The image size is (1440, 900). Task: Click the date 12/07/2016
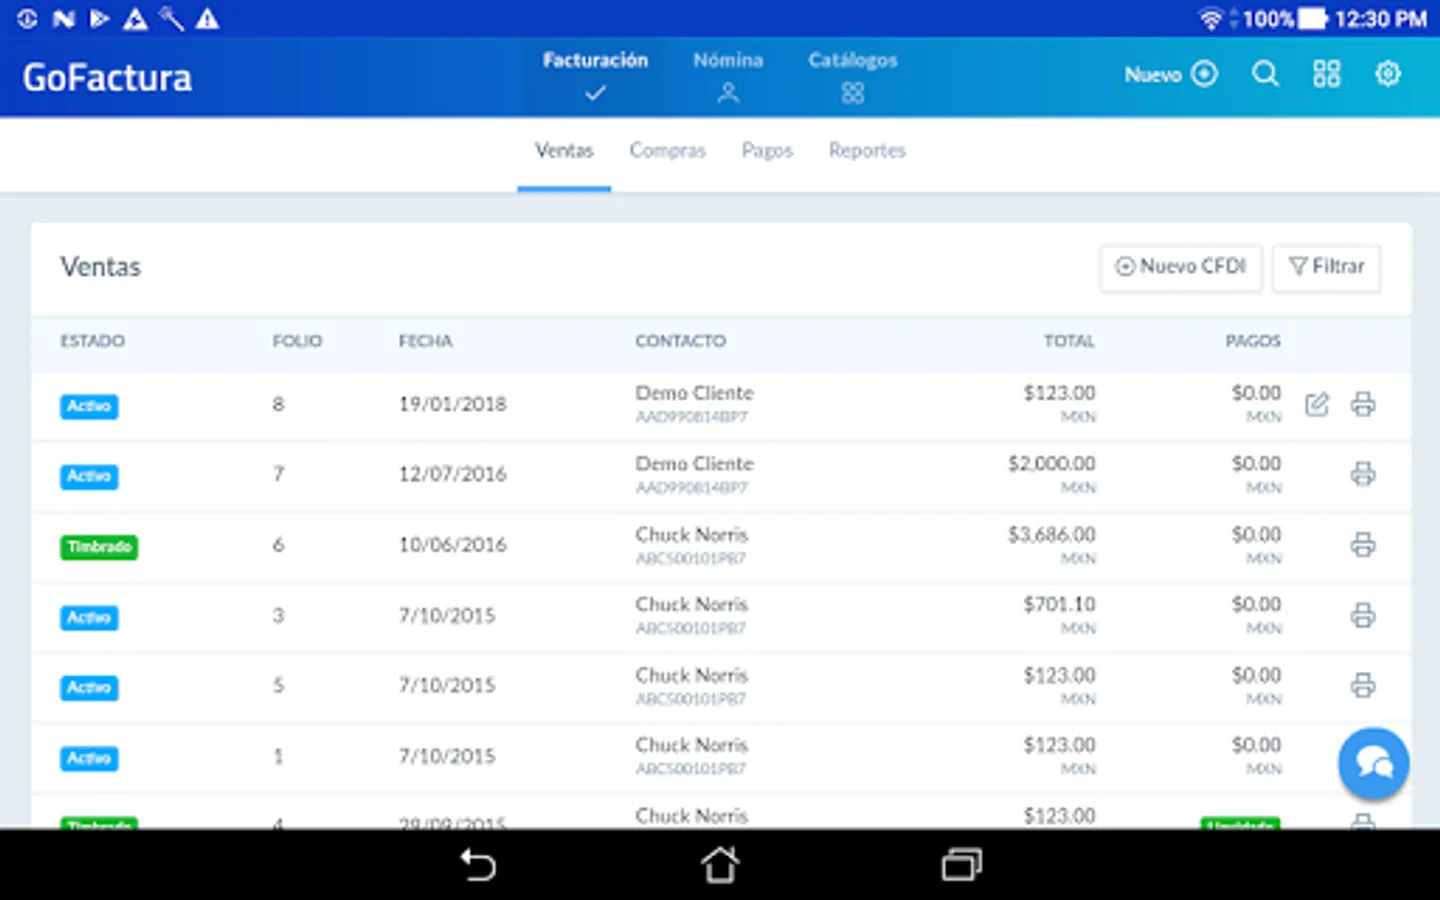pos(453,474)
